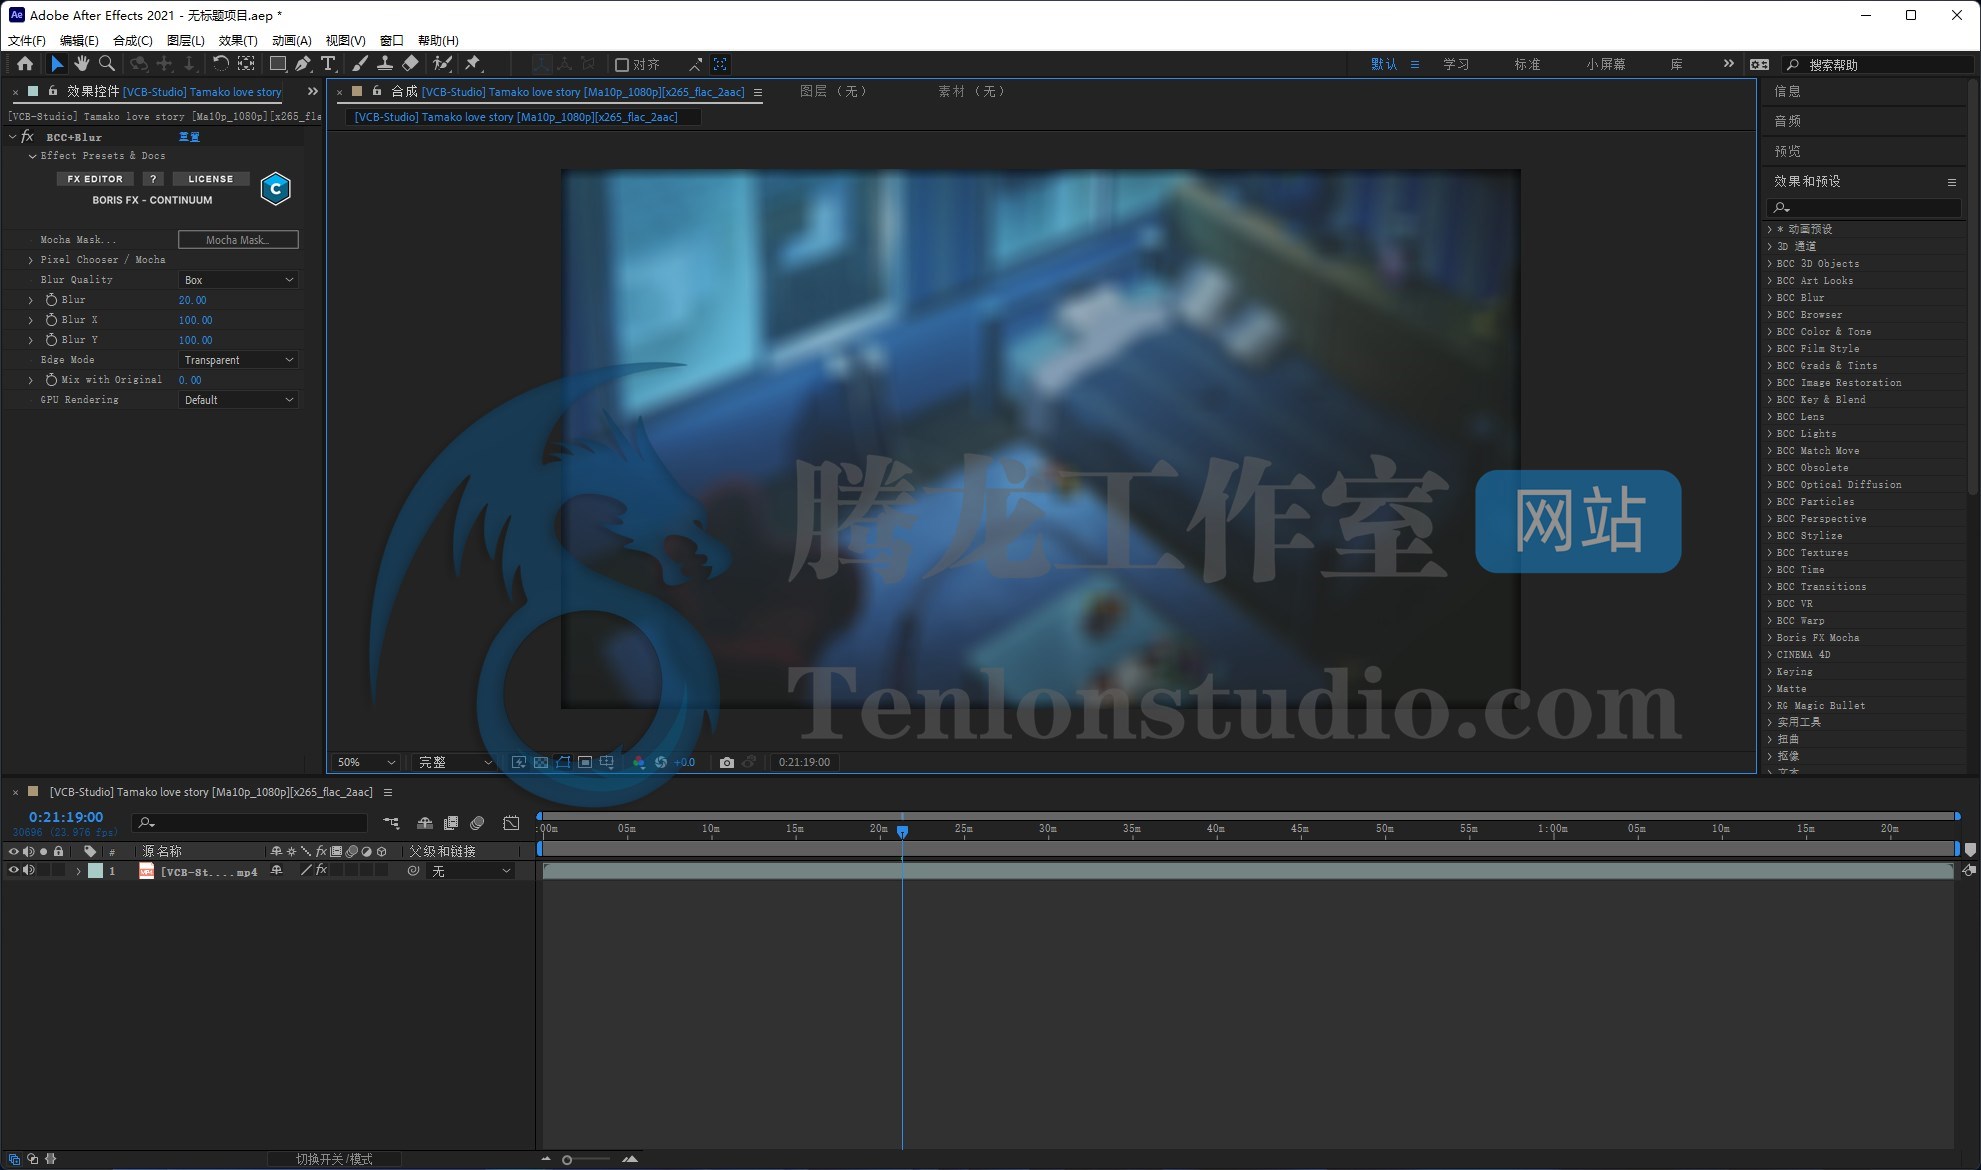Image resolution: width=1981 pixels, height=1170 pixels.
Task: Toggle the transparency grid in the viewer
Action: point(541,762)
